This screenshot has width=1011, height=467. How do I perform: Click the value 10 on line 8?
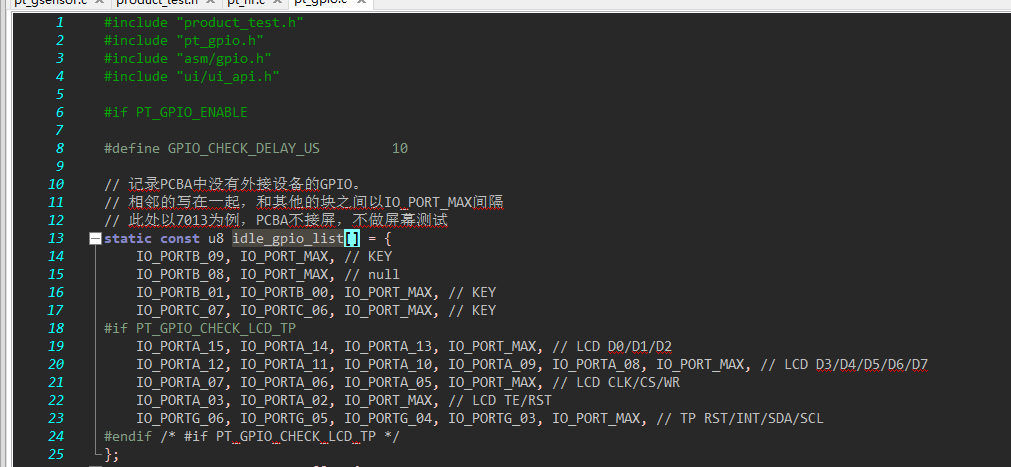(400, 149)
